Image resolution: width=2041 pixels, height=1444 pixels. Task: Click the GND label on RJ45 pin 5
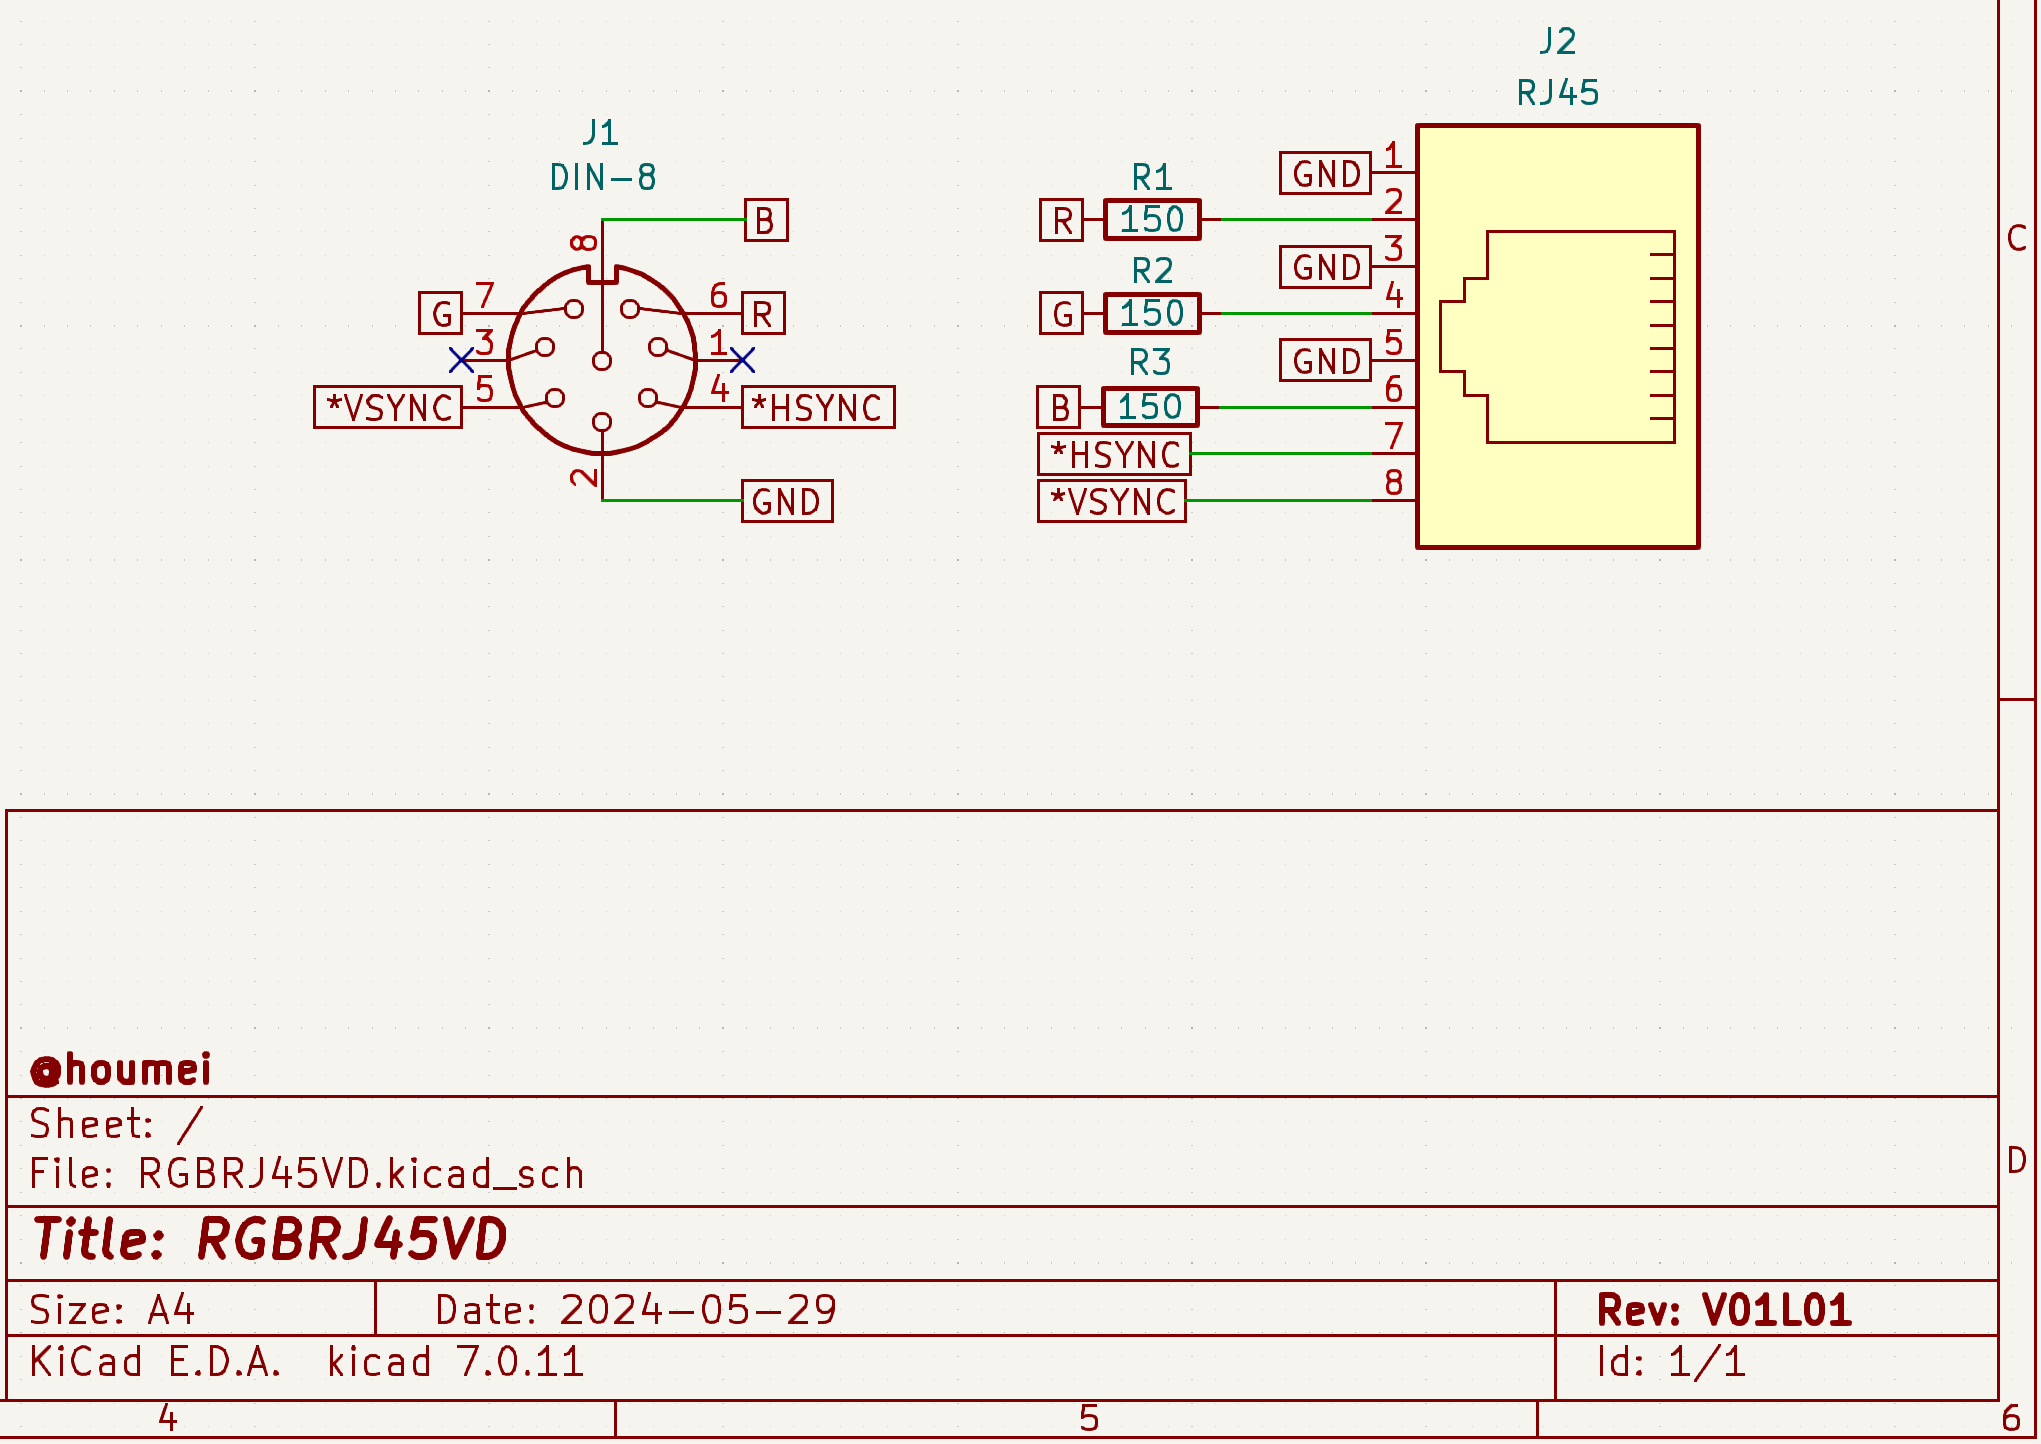point(1324,360)
